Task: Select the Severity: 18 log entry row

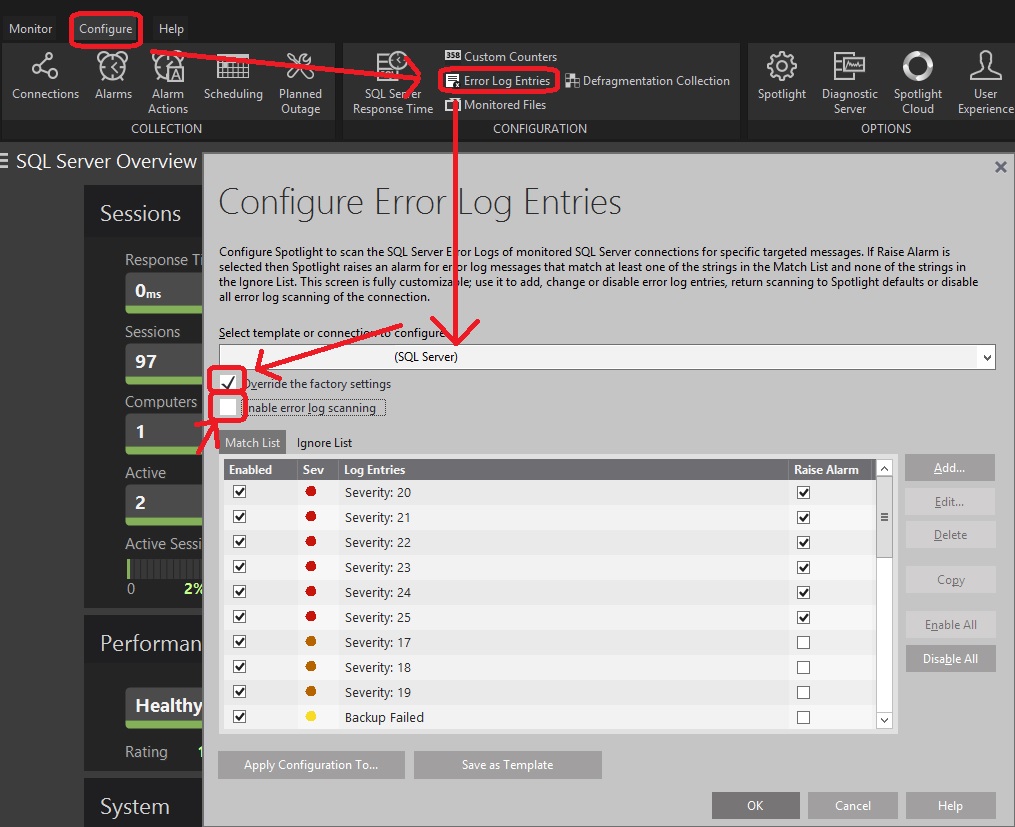Action: (550, 667)
